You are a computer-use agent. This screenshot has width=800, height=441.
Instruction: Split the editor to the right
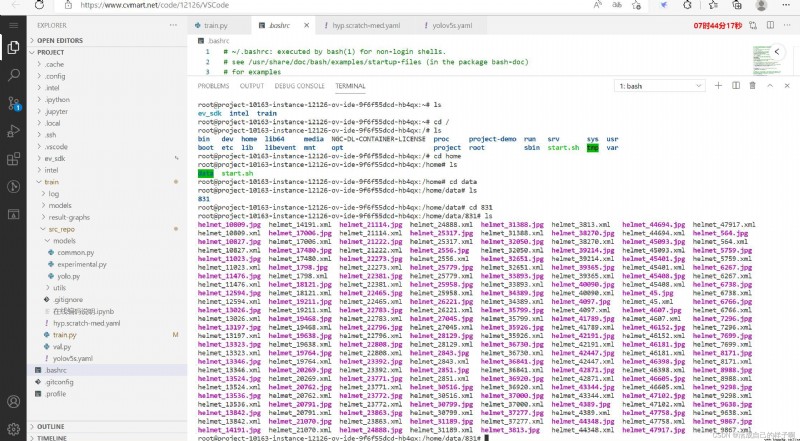tap(770, 25)
